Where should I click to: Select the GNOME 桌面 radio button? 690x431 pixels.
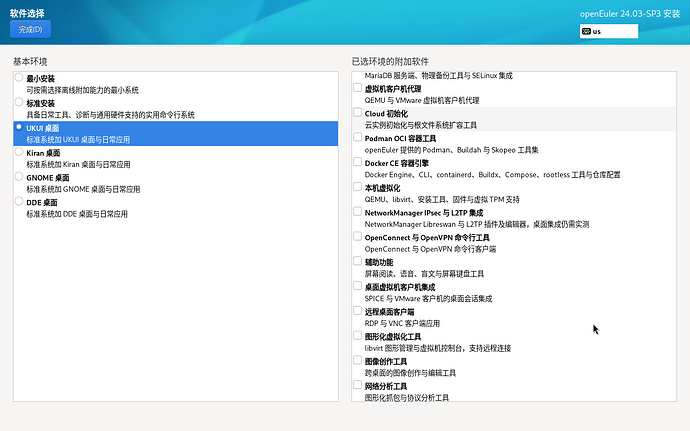point(19,177)
